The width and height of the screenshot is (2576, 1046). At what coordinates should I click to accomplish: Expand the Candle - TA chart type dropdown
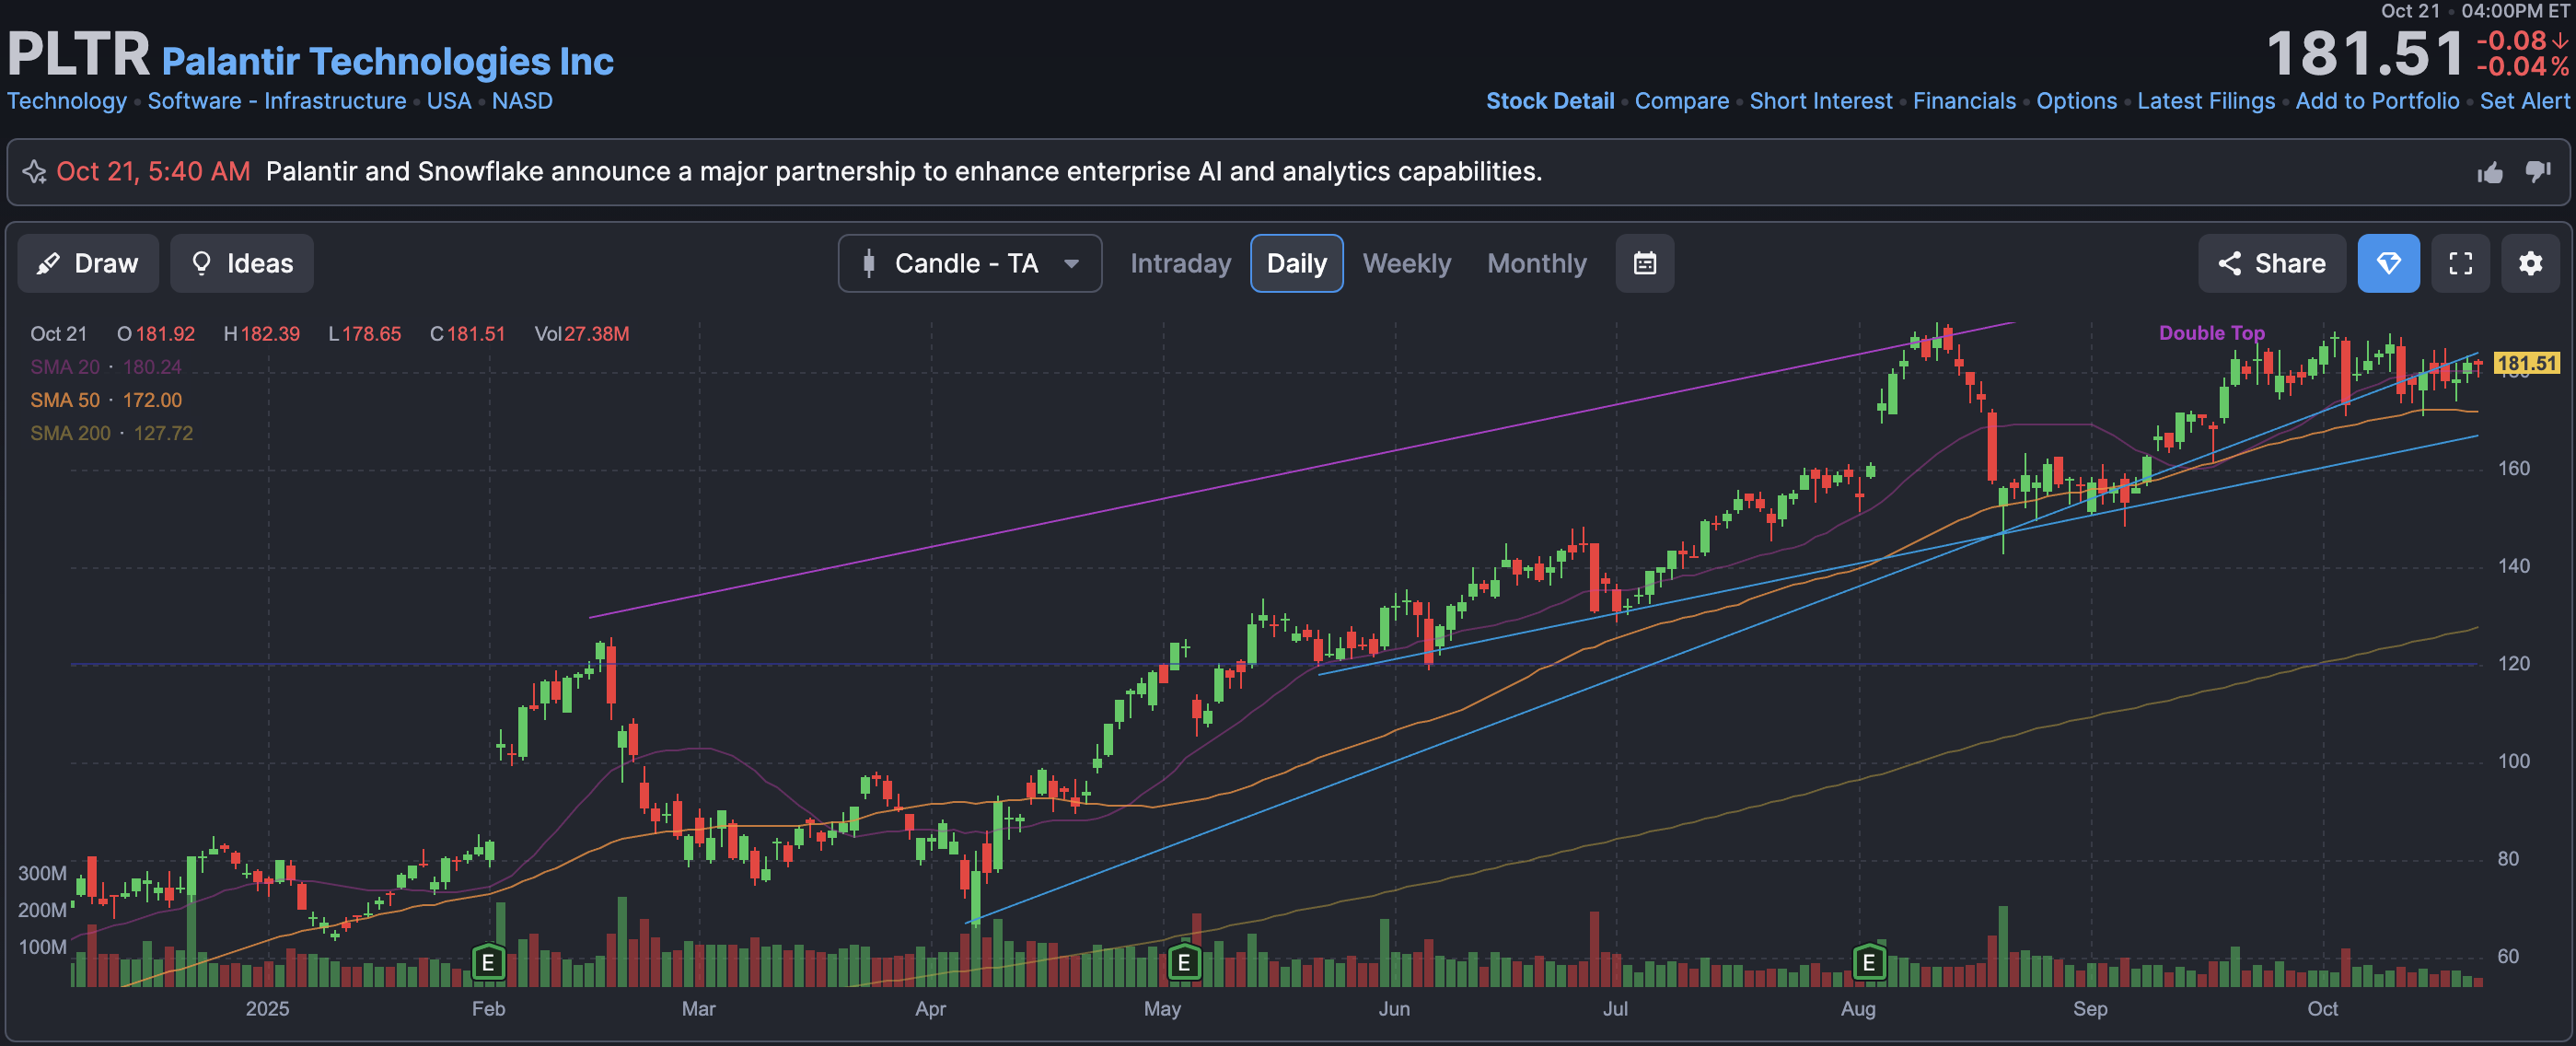(x=969, y=263)
